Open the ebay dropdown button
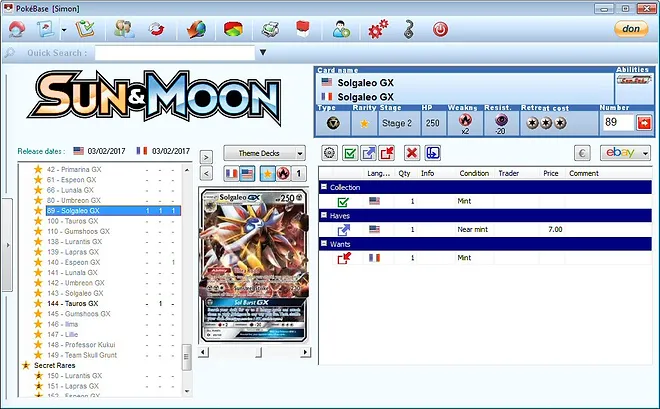Screen dimensions: 660x409 [x=625, y=153]
